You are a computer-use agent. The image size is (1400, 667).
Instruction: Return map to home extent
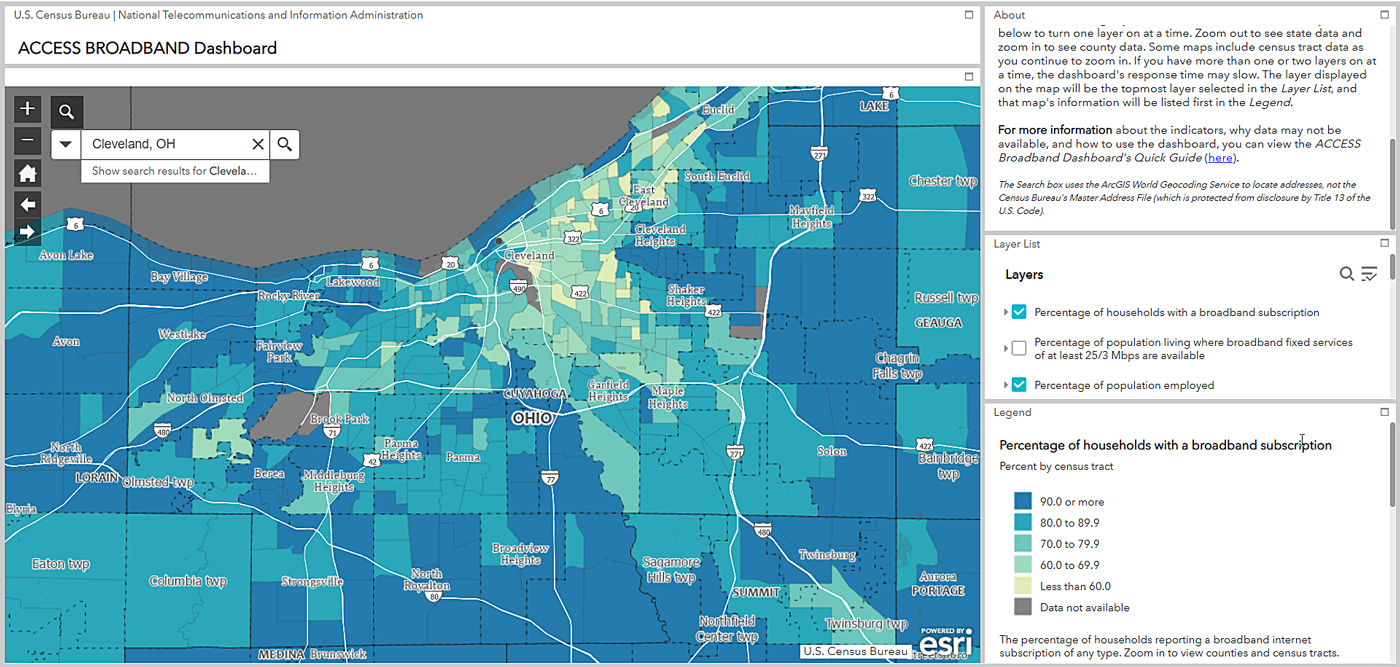click(x=28, y=173)
